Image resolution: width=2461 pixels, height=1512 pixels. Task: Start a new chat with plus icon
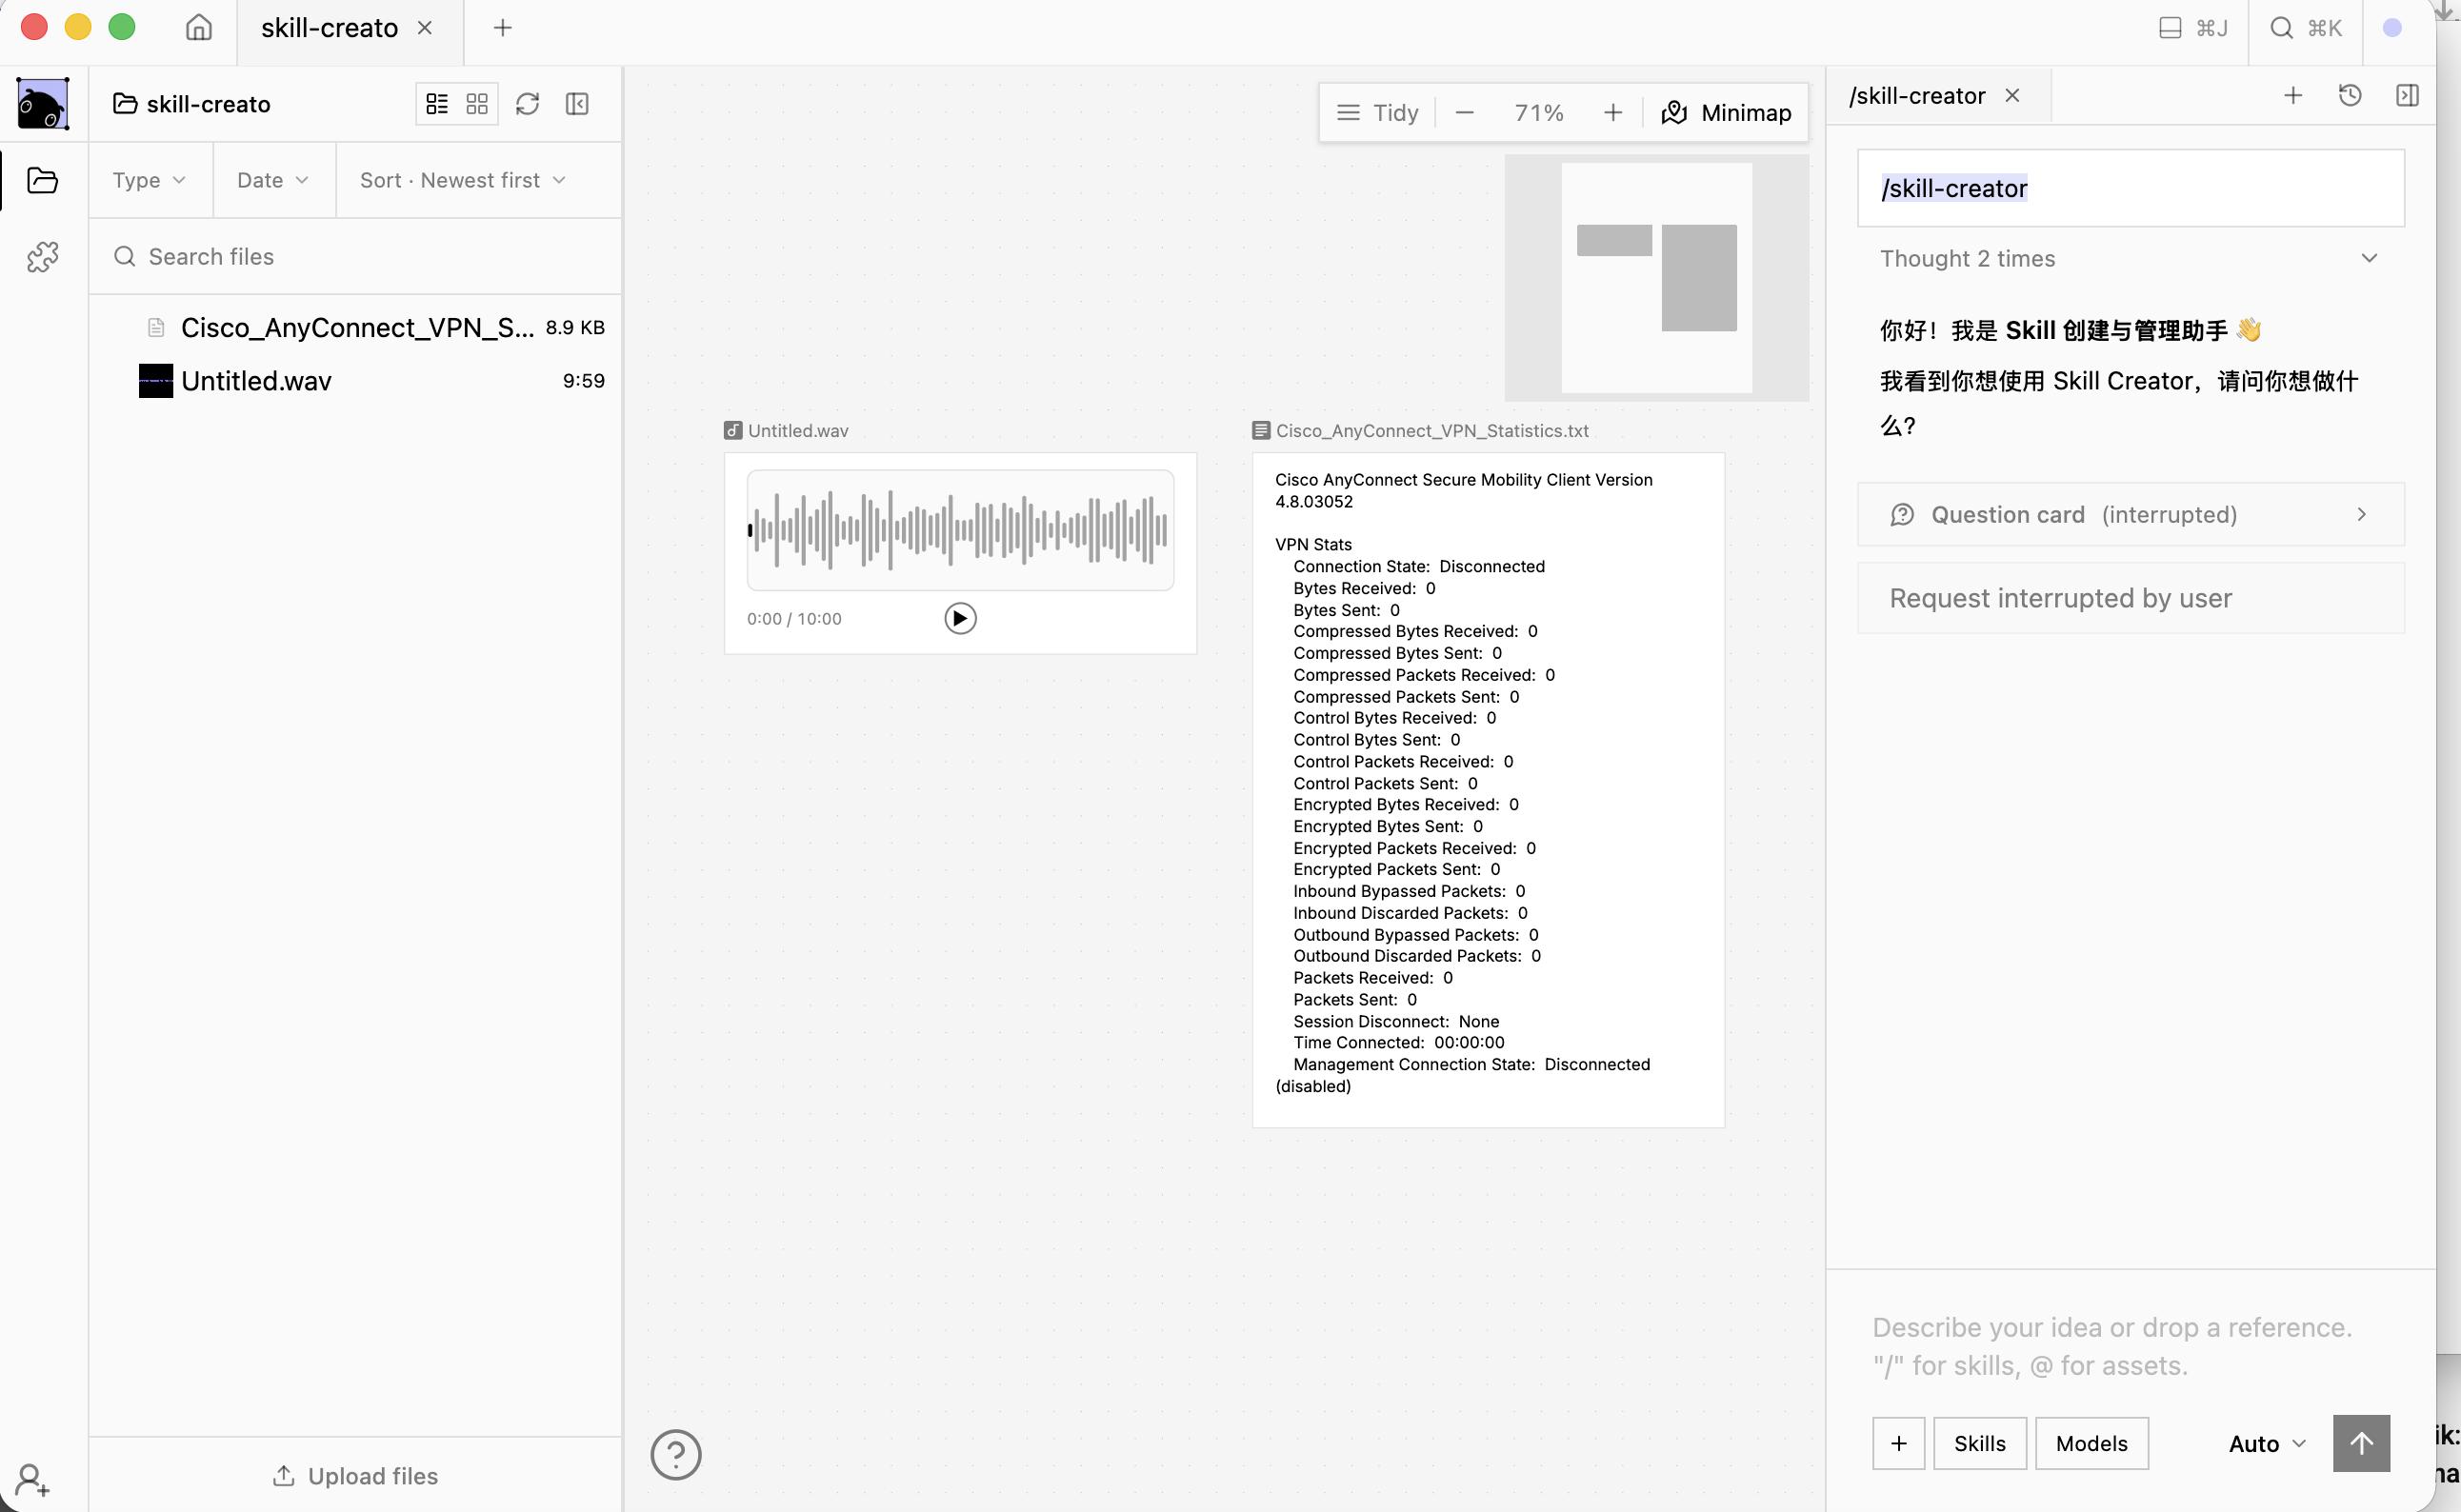tap(2293, 96)
